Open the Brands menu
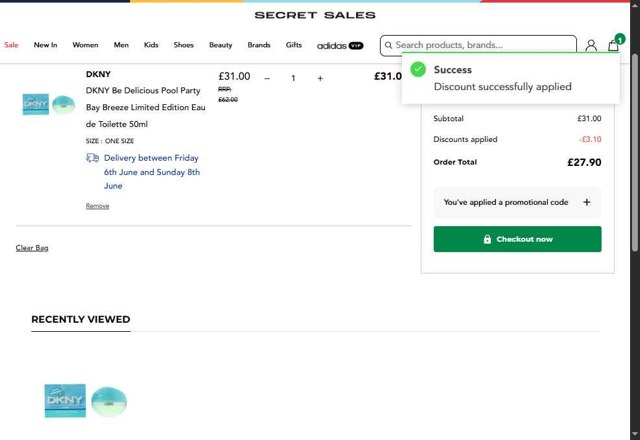Viewport: 640px width, 440px height. (259, 45)
